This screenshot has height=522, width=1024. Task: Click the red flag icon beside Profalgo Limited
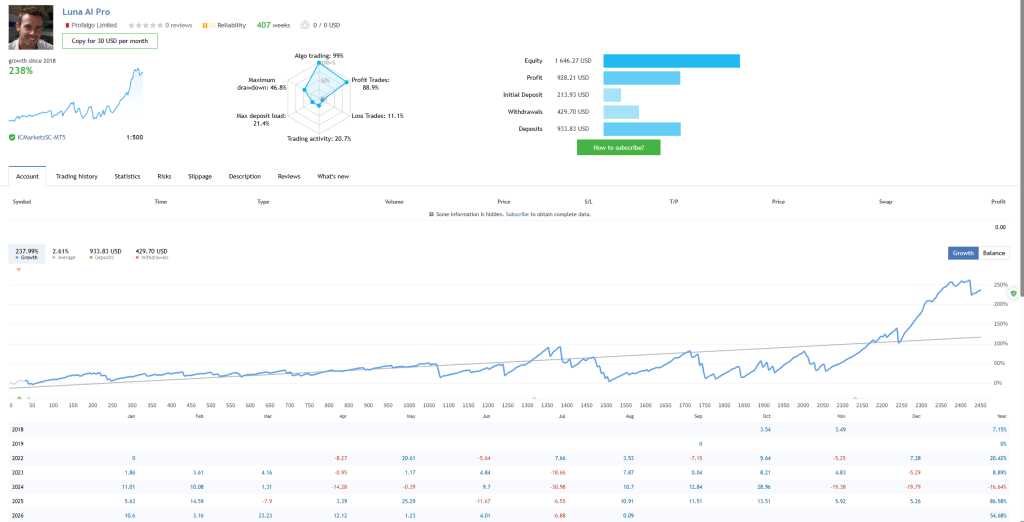coord(67,25)
